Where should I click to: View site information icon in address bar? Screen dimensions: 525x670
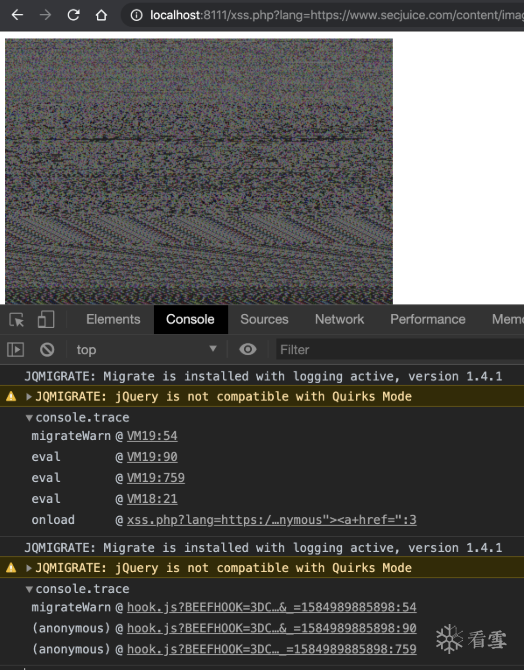[x=136, y=15]
